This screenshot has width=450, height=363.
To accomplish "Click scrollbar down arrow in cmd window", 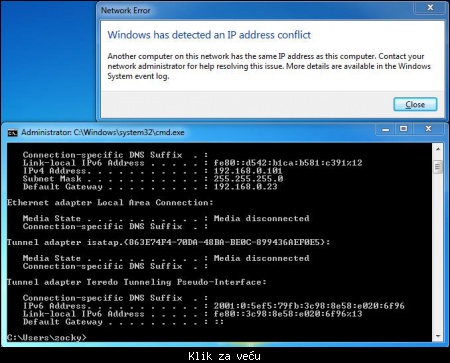I will coord(438,336).
